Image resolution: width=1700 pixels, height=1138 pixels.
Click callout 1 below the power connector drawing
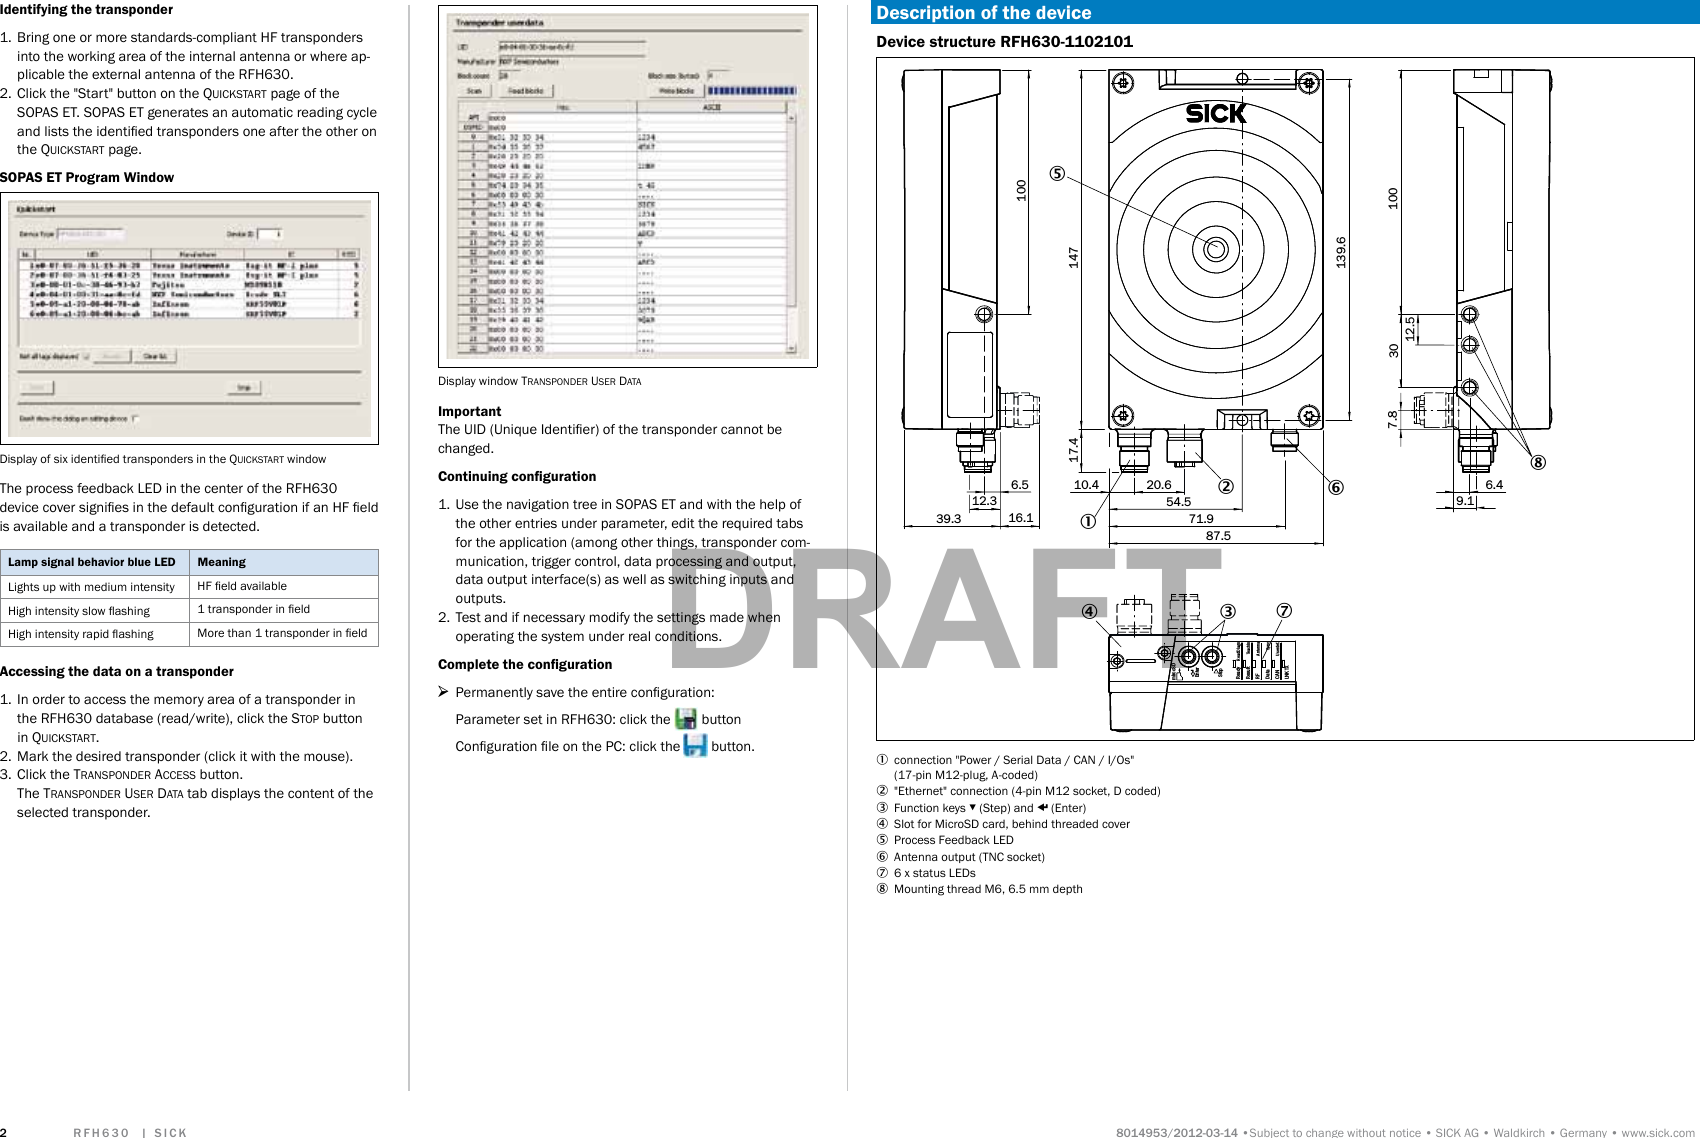(1088, 521)
